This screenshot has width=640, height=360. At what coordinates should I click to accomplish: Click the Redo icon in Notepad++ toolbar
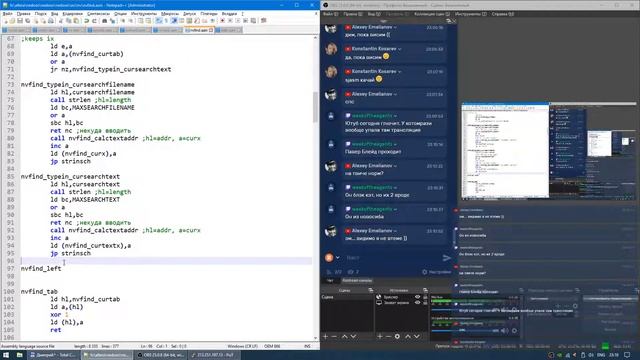pyautogui.click(x=94, y=21)
